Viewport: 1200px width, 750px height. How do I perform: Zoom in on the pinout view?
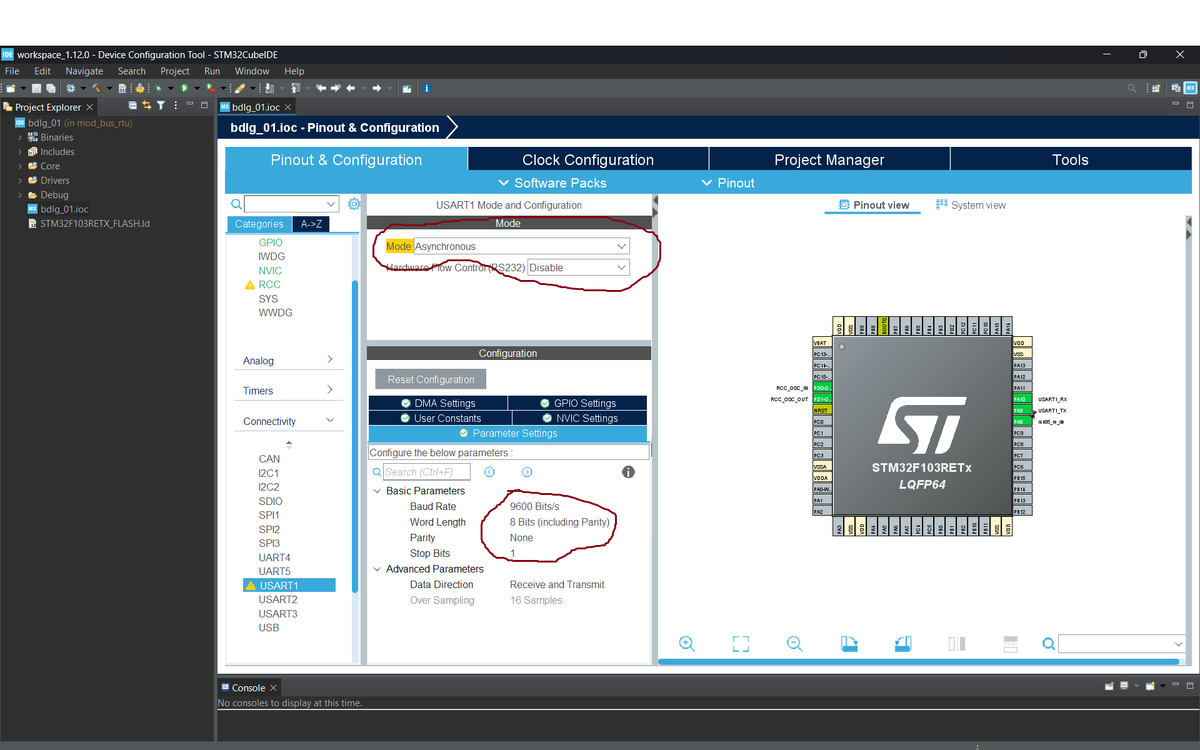tap(687, 644)
